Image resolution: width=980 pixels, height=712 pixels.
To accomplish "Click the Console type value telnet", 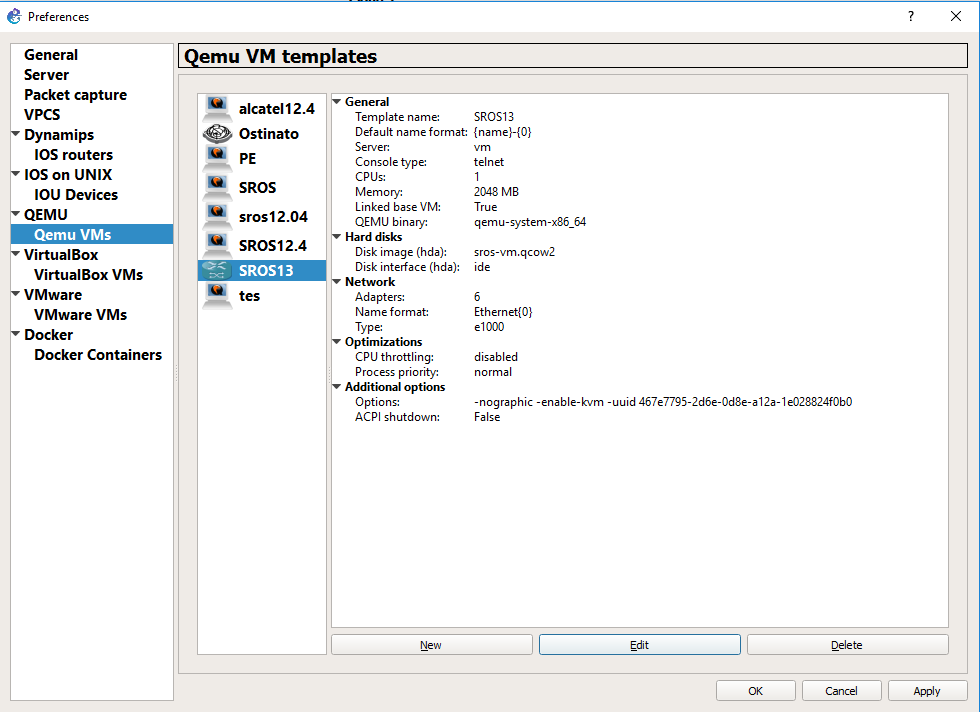I will click(x=489, y=162).
